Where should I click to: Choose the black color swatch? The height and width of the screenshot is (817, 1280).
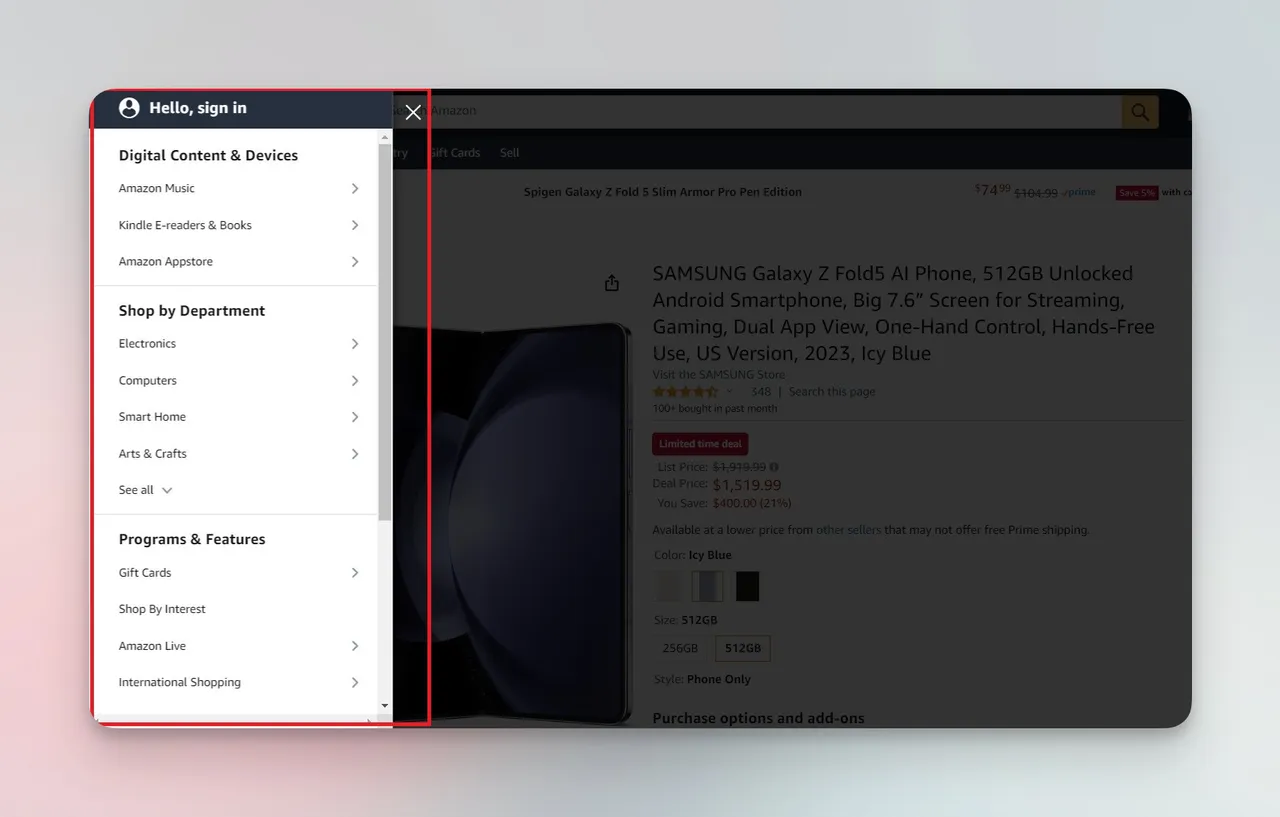coord(748,586)
